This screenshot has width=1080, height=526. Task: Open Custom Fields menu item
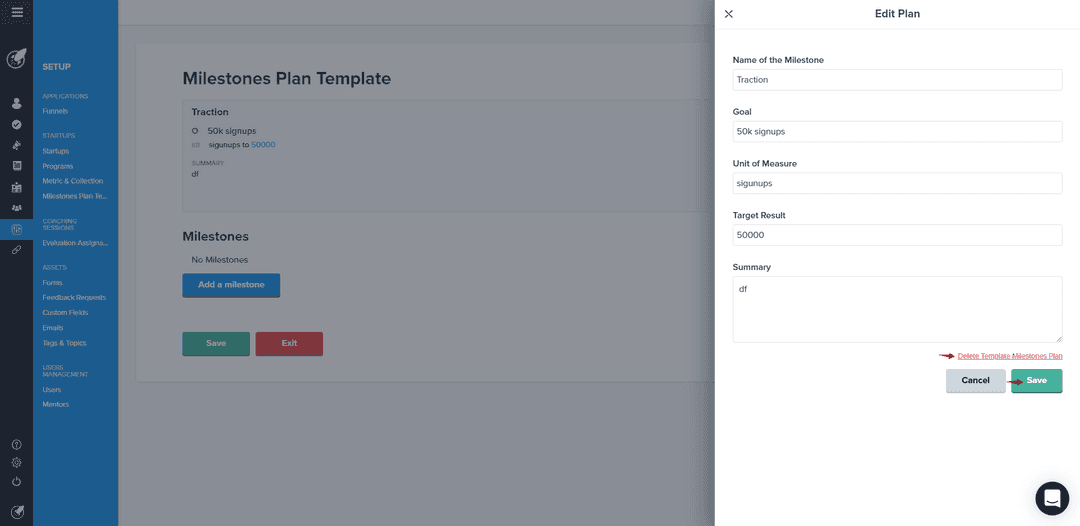point(65,313)
